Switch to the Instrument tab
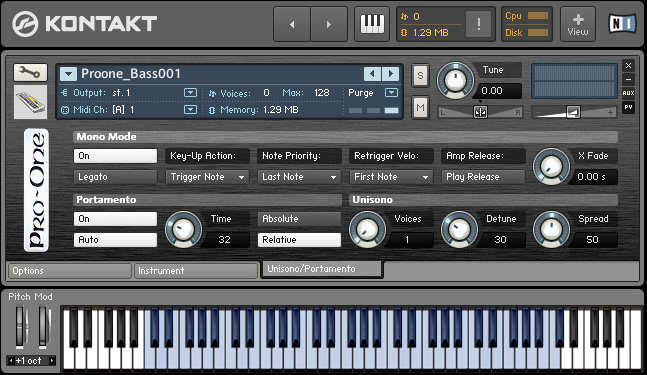647x375 pixels. click(196, 271)
